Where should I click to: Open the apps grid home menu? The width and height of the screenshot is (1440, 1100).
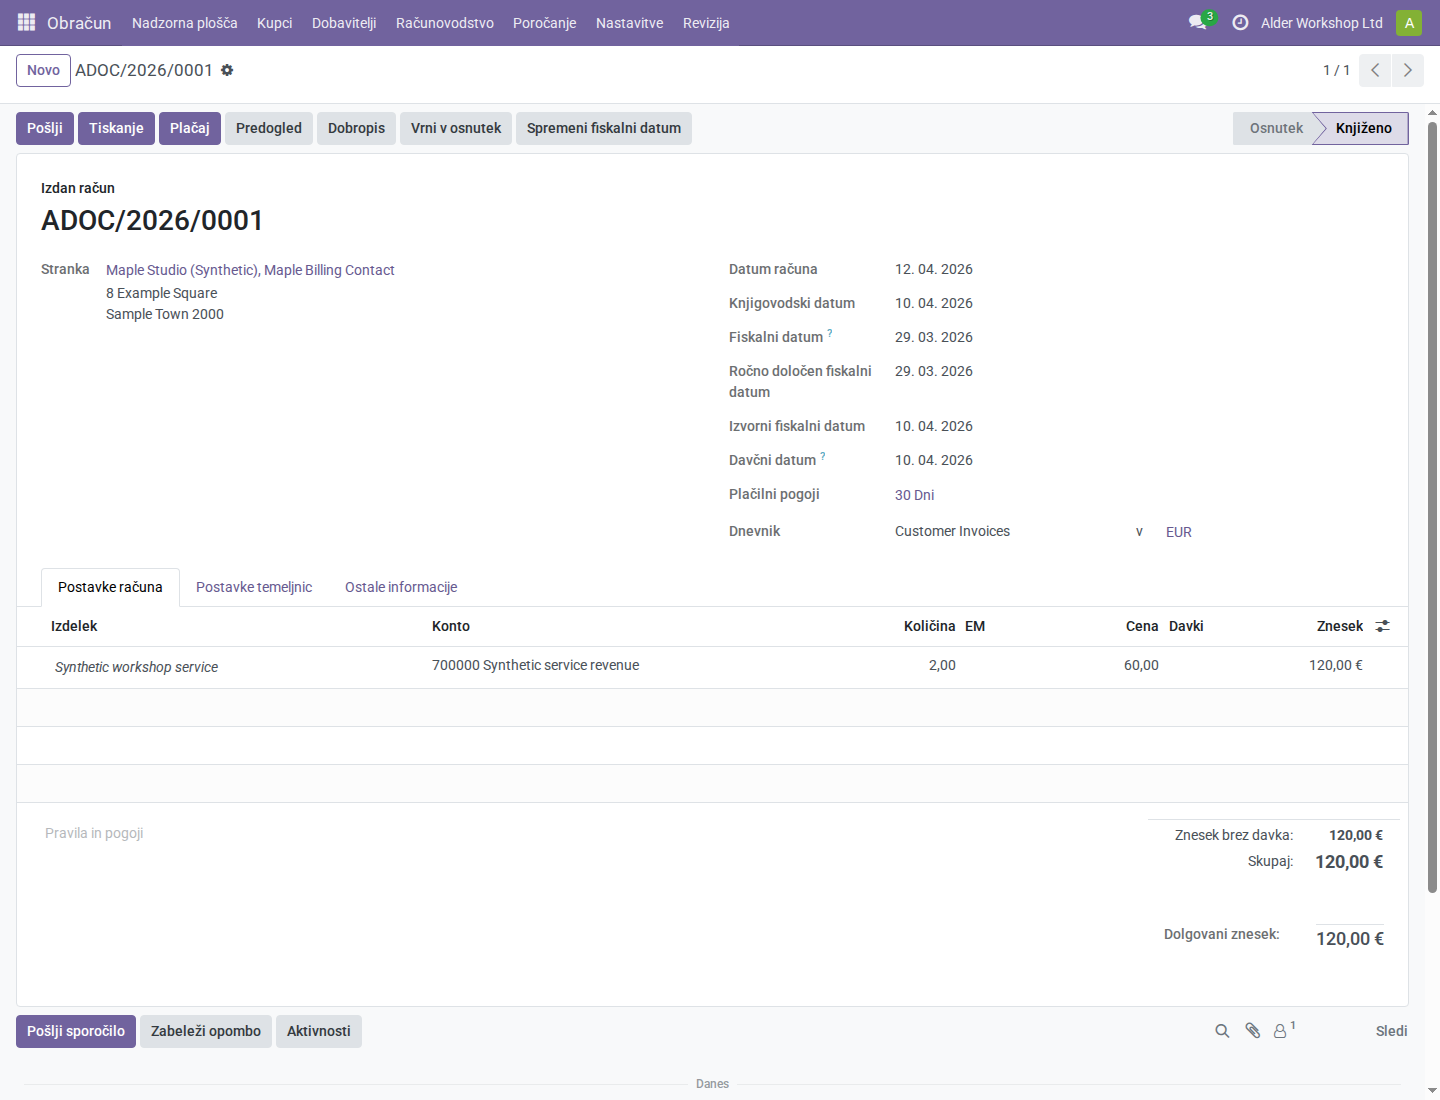pyautogui.click(x=27, y=22)
